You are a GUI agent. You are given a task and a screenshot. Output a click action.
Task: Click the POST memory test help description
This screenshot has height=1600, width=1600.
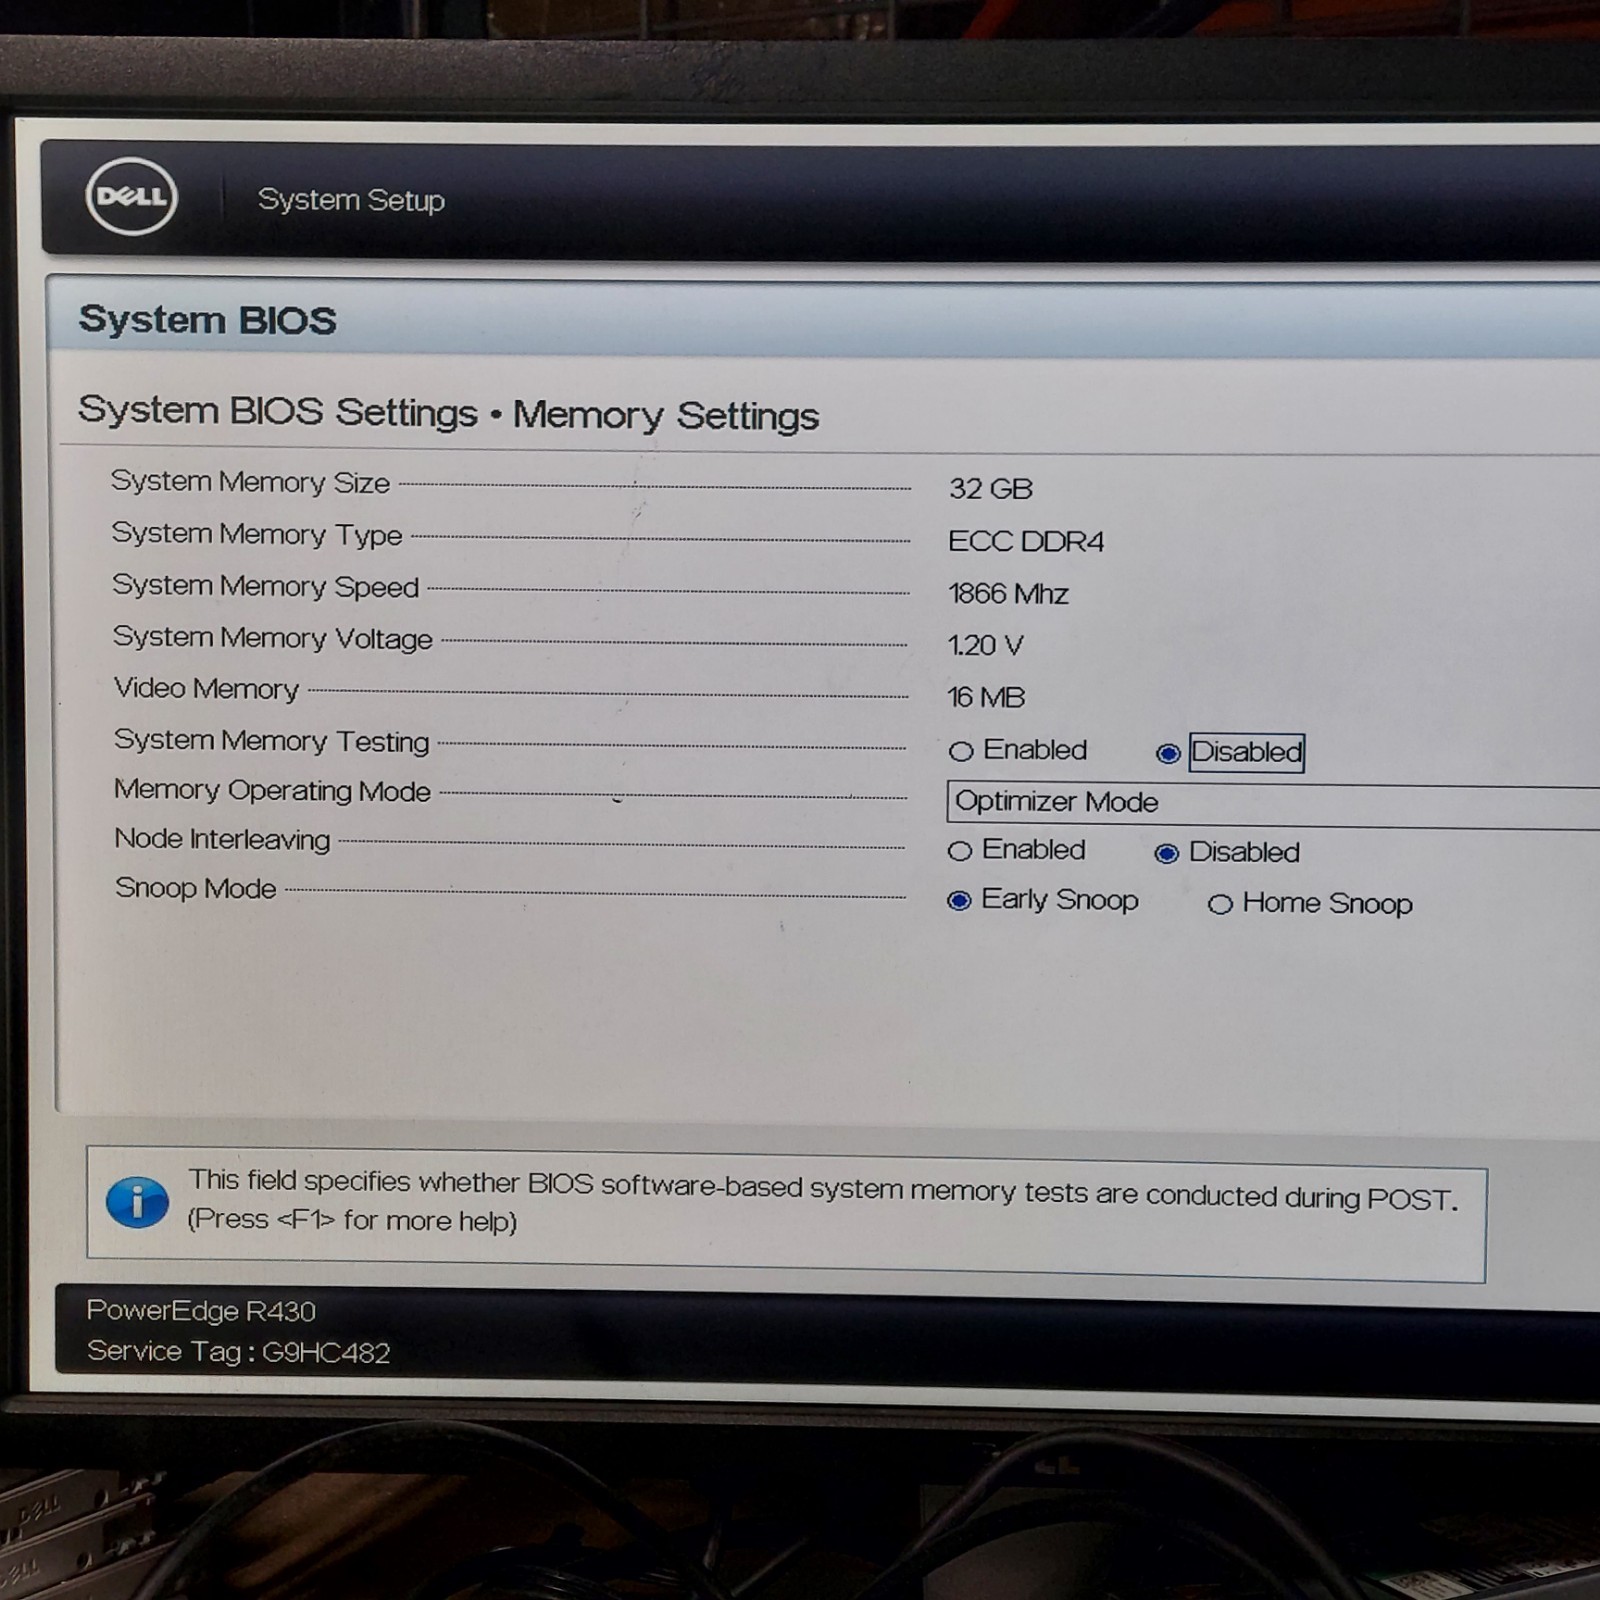click(x=823, y=1189)
